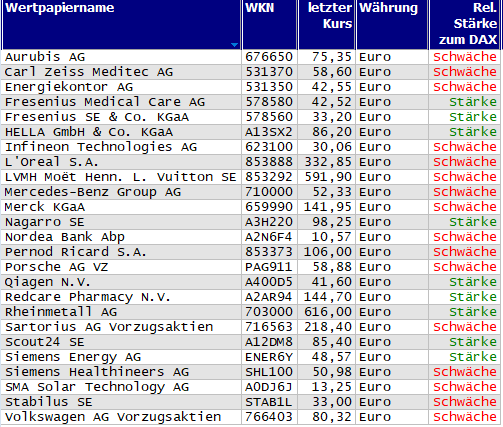The height and width of the screenshot is (427, 503).
Task: Click the price 218,40 cell
Action: click(x=328, y=327)
